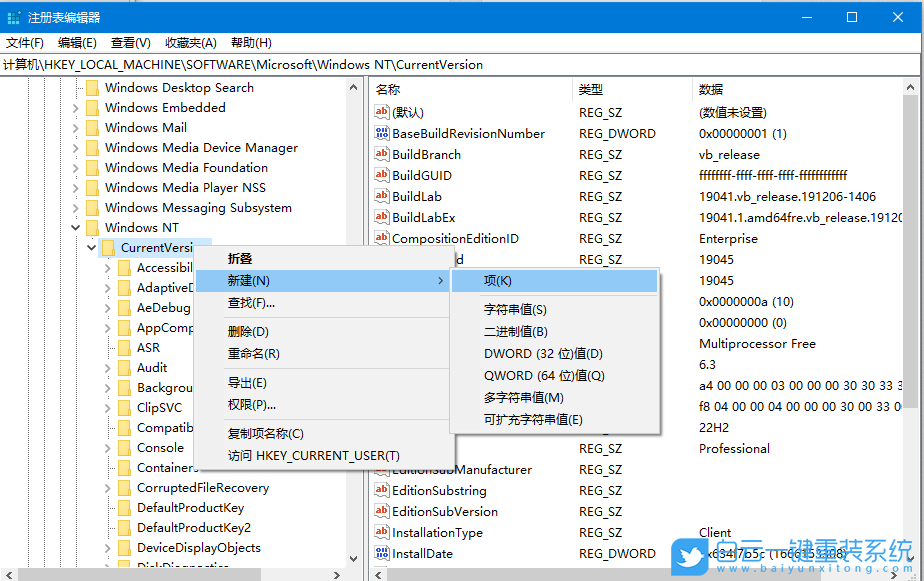Open the 文件(F) menu
Screen dimensions: 924x581
tap(27, 42)
